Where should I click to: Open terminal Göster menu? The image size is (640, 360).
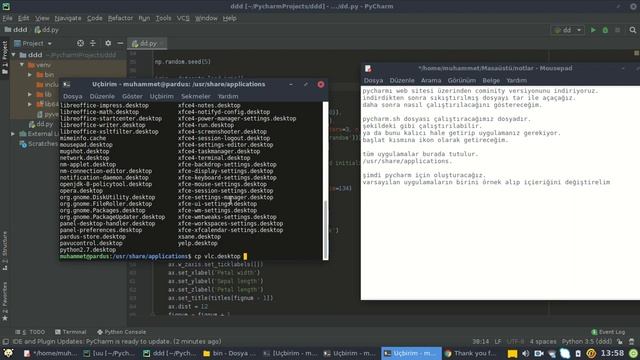tap(132, 96)
